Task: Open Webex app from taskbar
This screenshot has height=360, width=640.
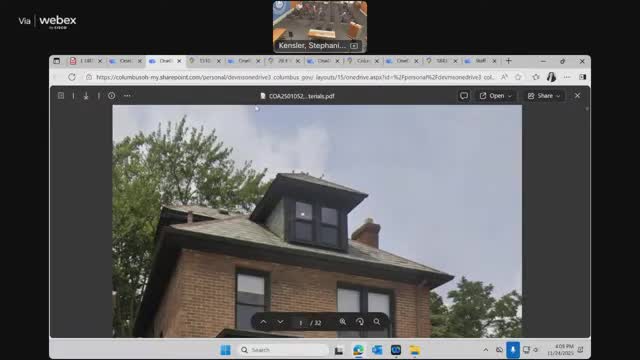Action: [x=396, y=350]
